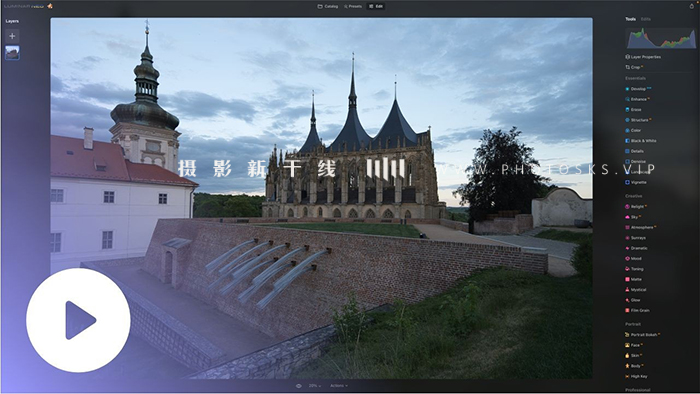Select the image layer thumbnail

click(x=12, y=53)
